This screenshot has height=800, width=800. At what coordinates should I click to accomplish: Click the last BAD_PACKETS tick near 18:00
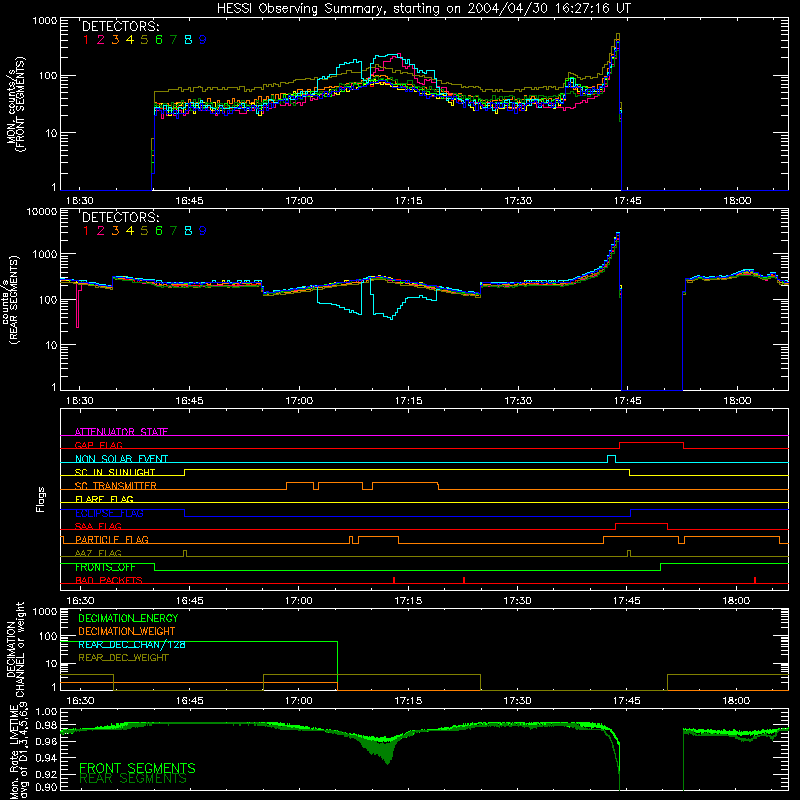point(755,580)
